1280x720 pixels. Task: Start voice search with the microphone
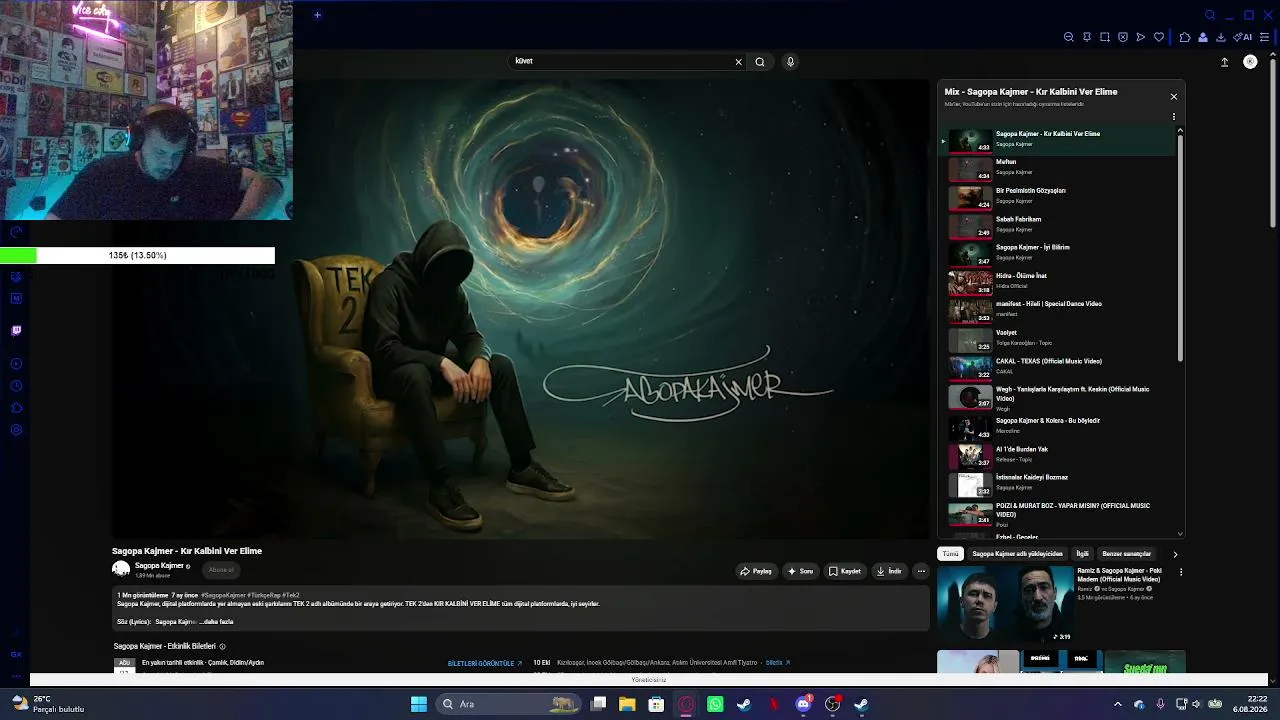pos(790,62)
